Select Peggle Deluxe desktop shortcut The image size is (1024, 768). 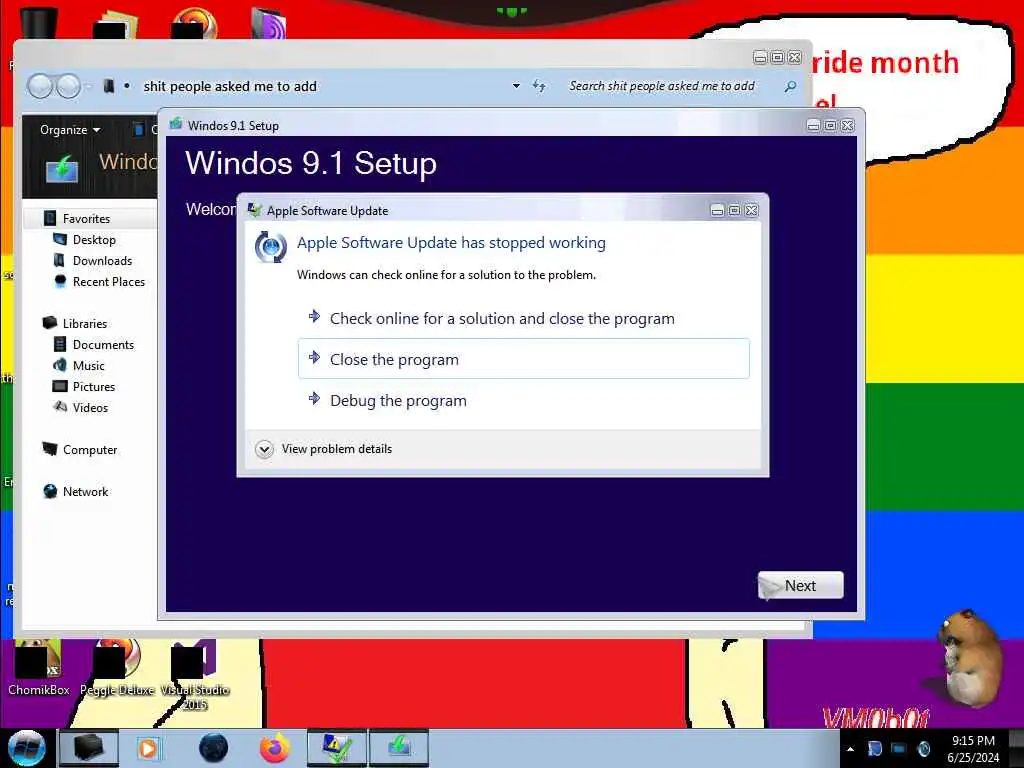(x=117, y=667)
